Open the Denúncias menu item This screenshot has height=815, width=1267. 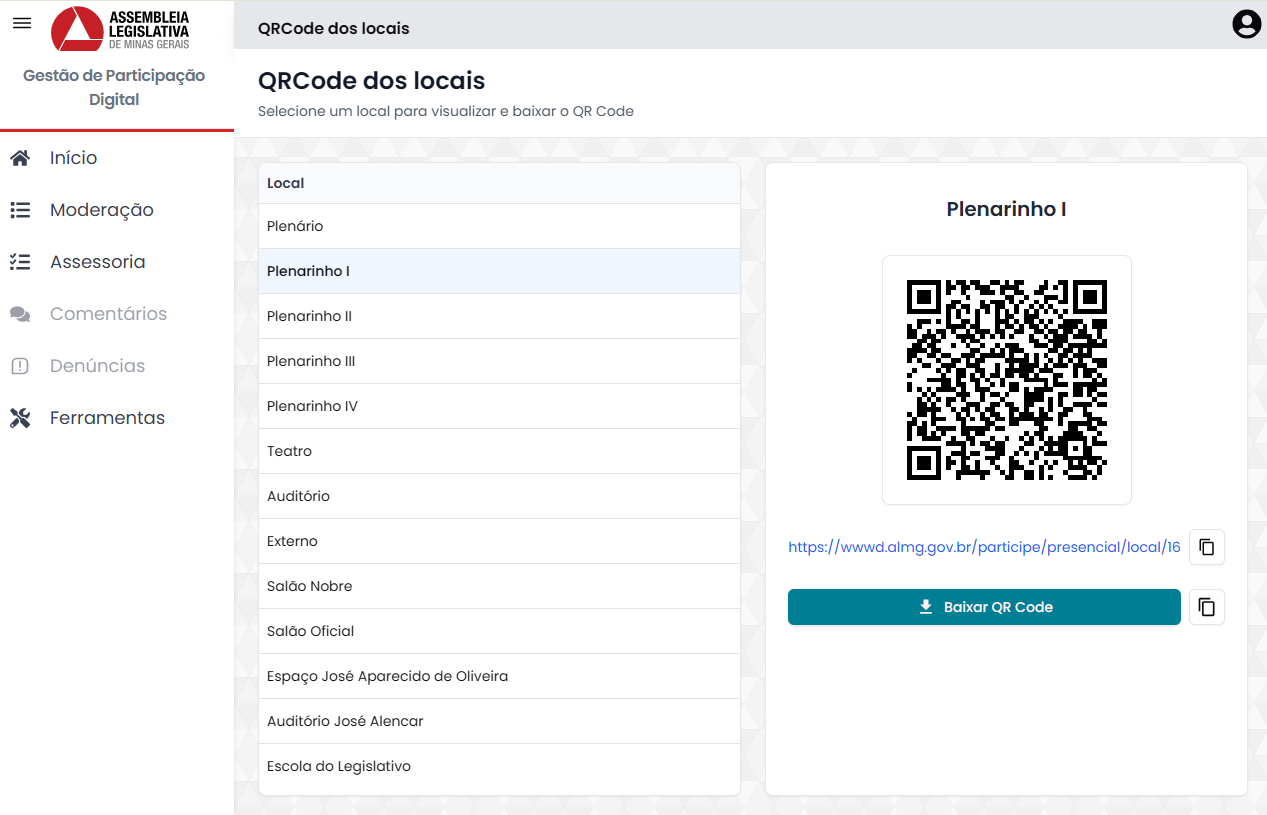[x=97, y=366]
